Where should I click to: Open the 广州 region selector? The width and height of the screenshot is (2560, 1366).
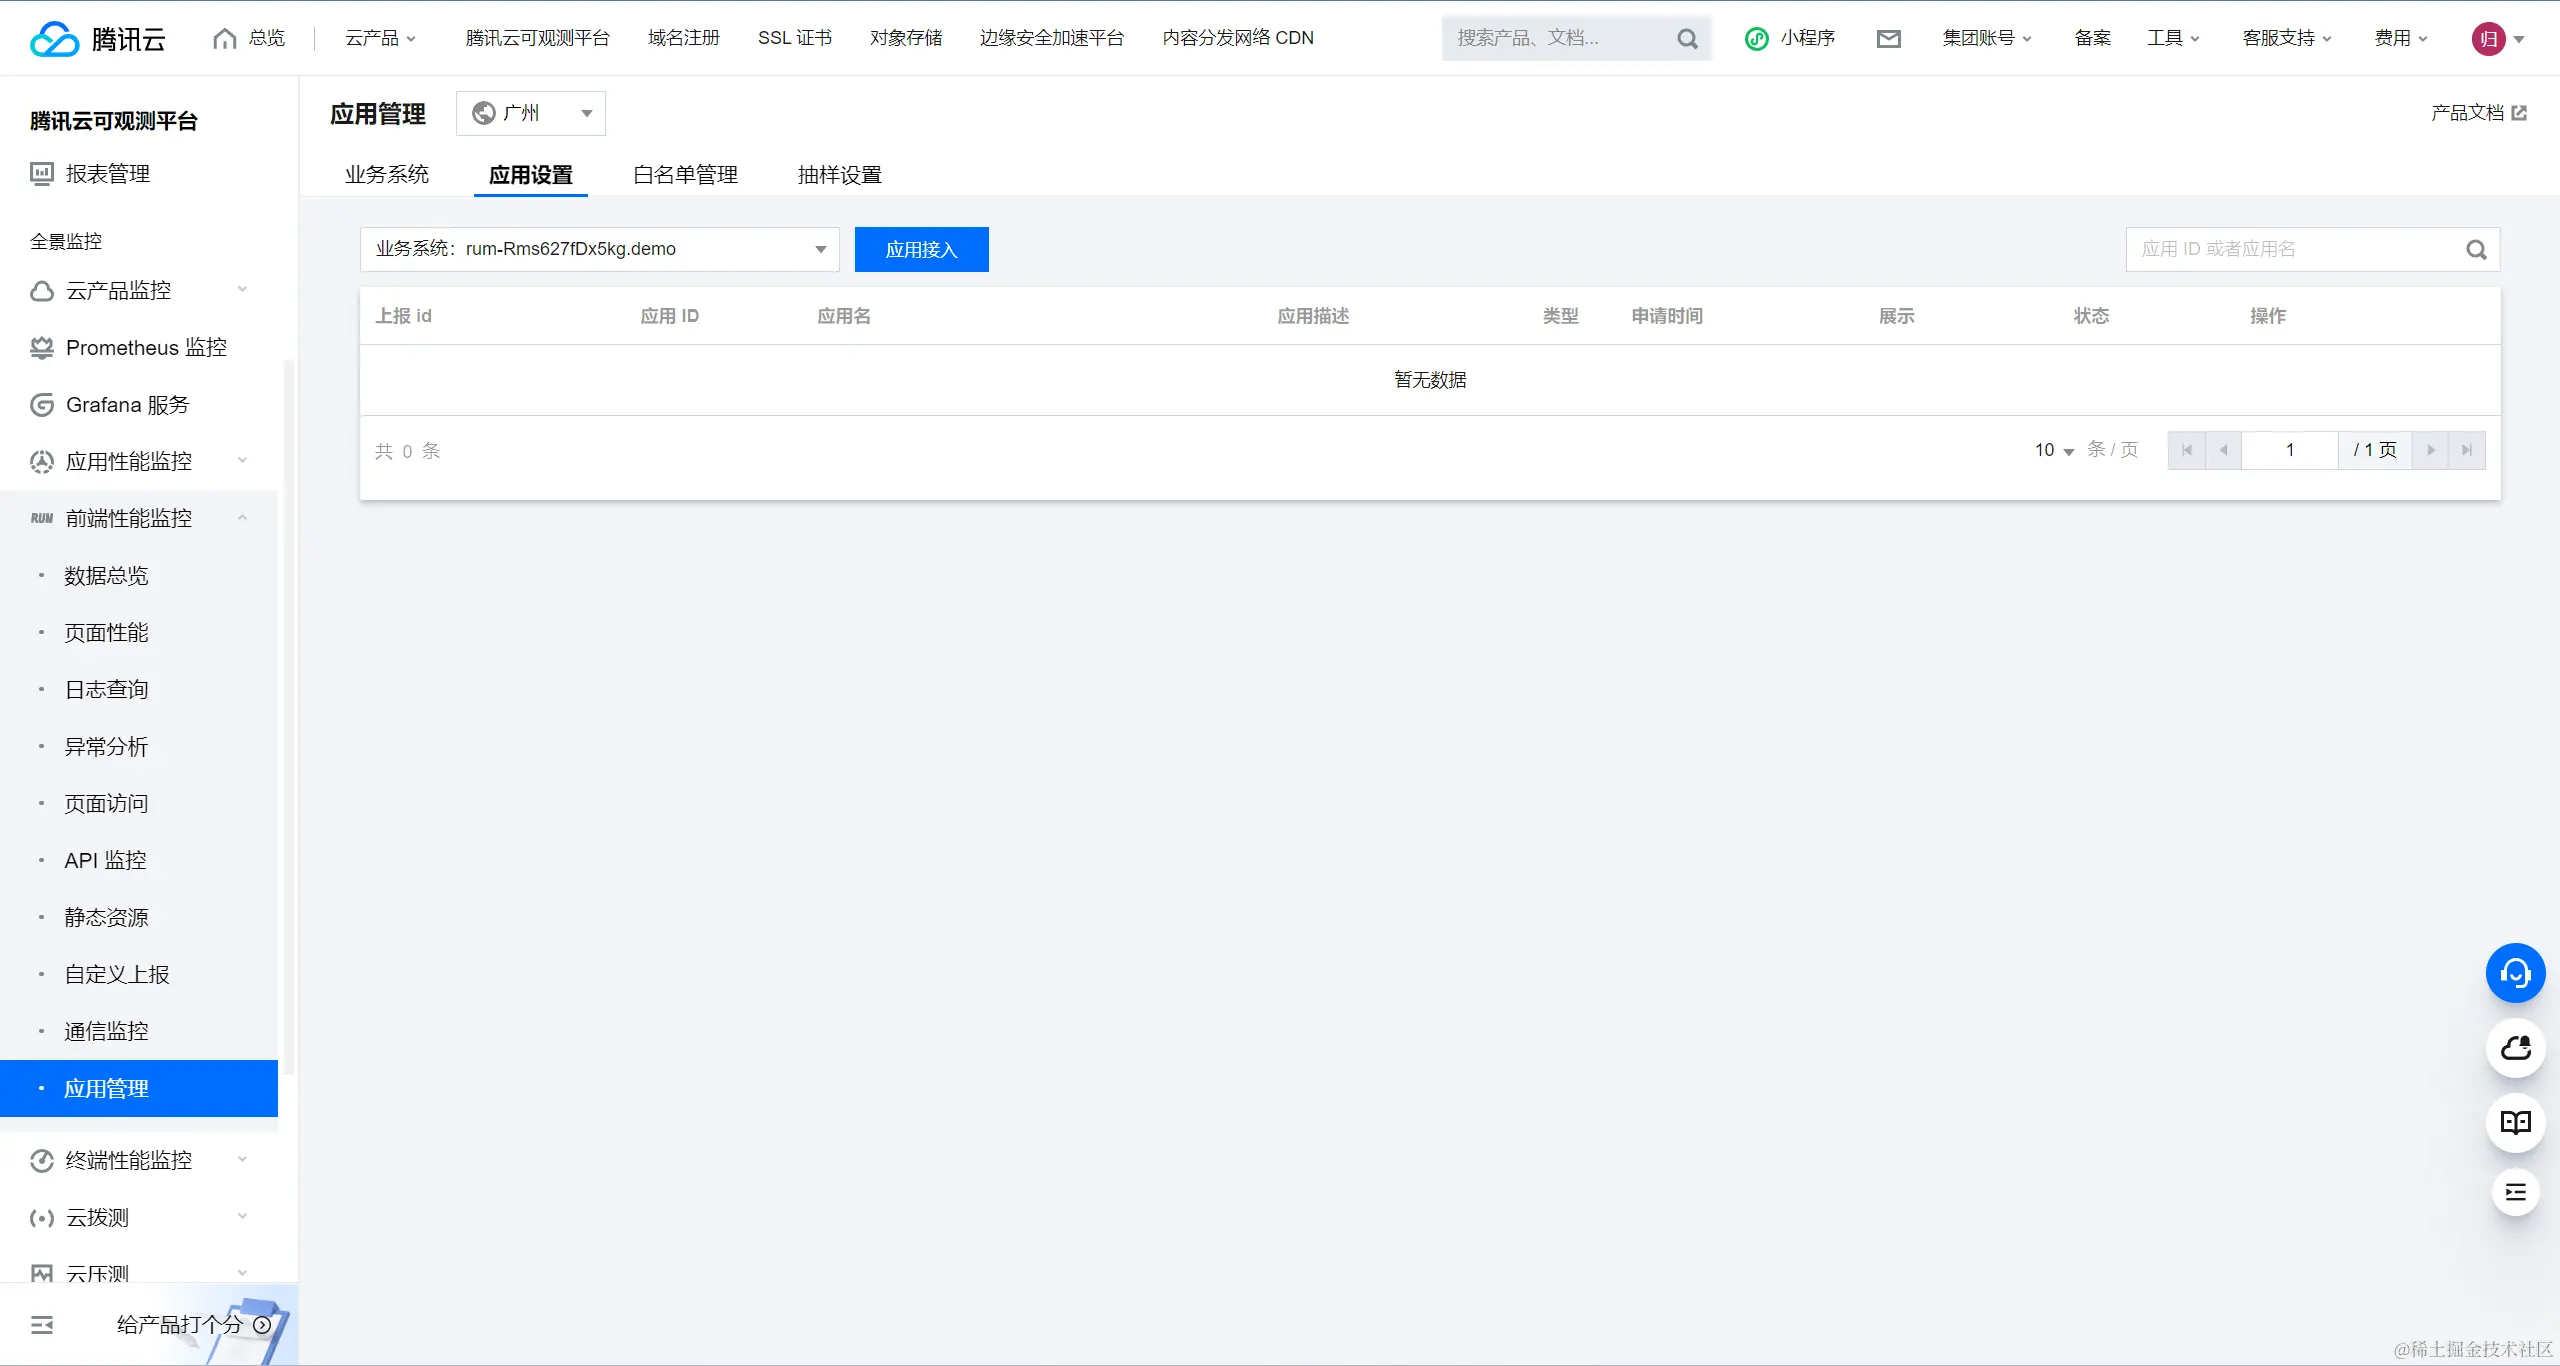click(x=530, y=113)
